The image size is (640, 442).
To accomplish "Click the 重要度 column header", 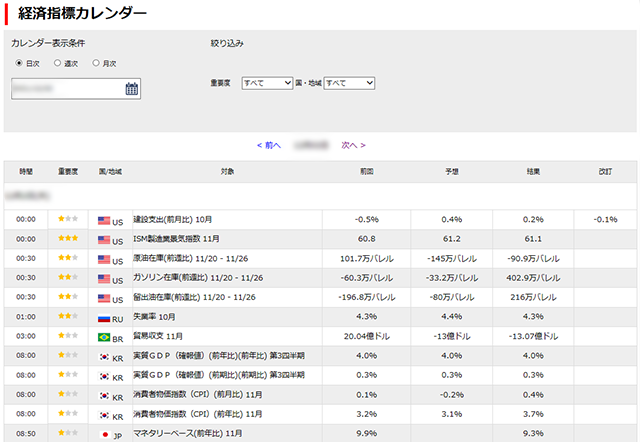I will click(x=68, y=172).
